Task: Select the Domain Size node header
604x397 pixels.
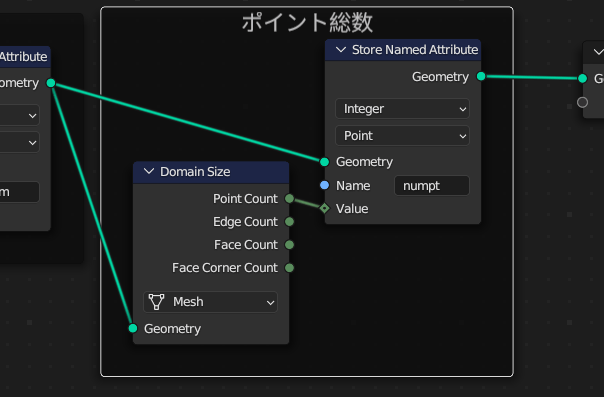Action: tap(211, 172)
